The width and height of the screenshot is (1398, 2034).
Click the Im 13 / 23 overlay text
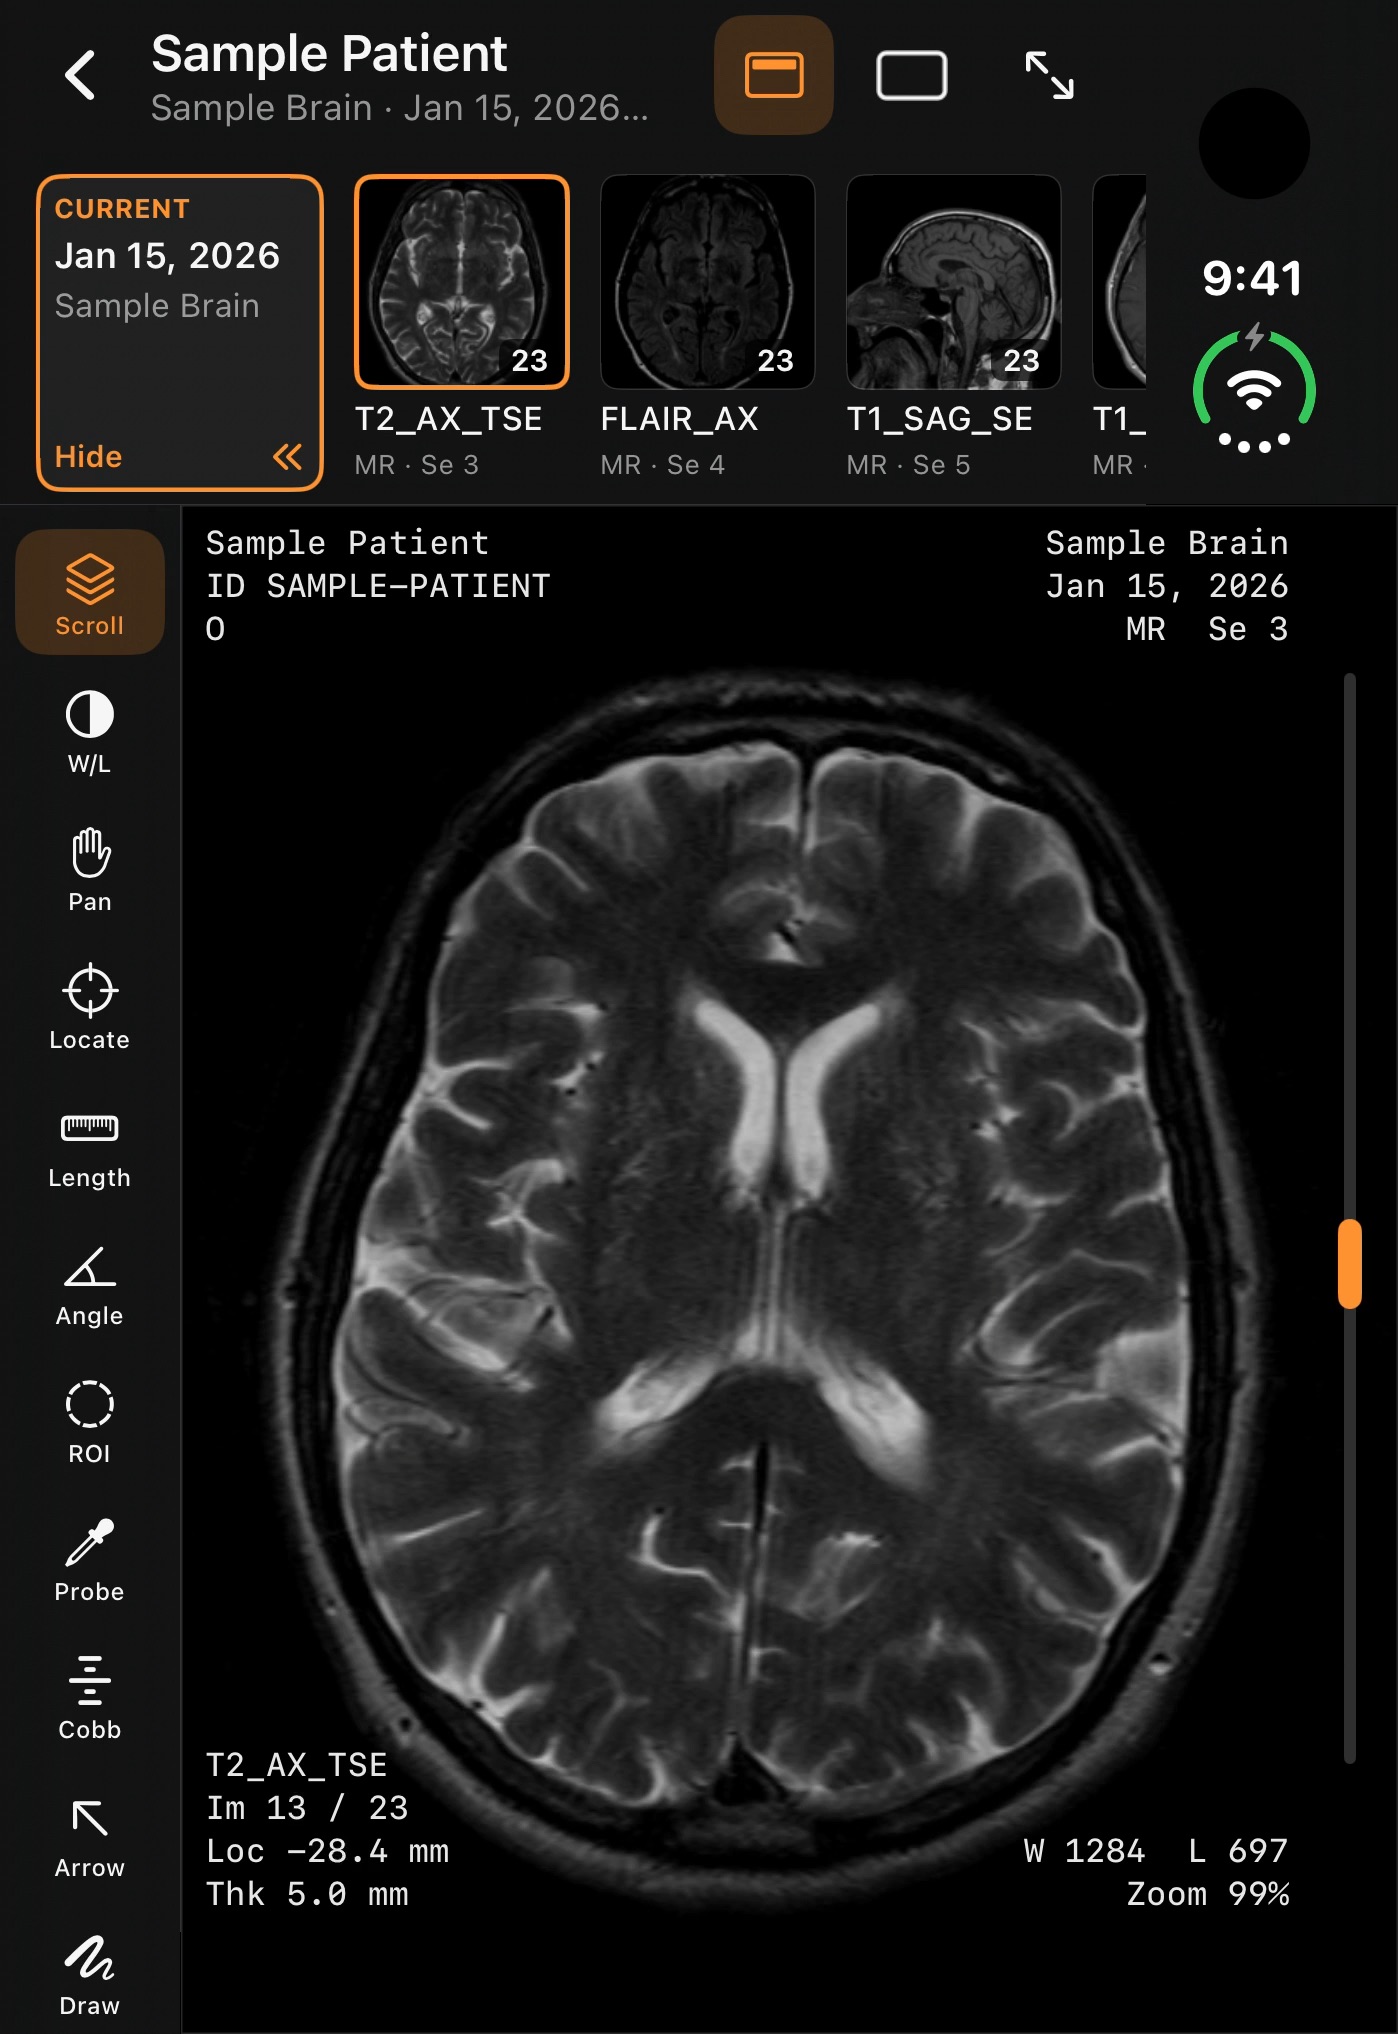point(307,1808)
